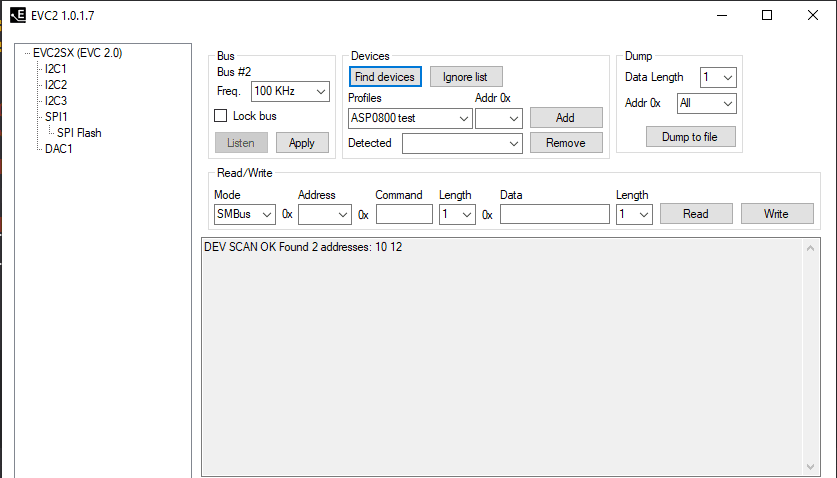Click Dump to file button
The image size is (837, 478).
690,137
